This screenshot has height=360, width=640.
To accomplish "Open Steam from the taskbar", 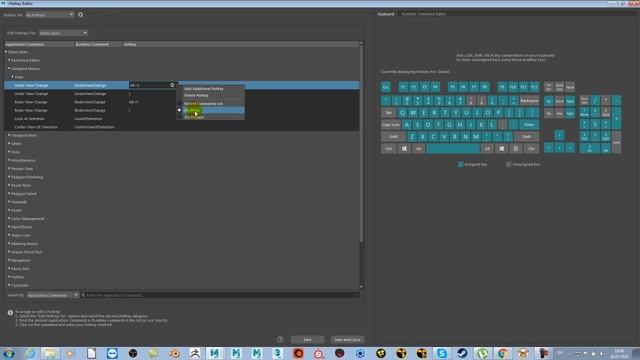I will pyautogui.click(x=462, y=353).
